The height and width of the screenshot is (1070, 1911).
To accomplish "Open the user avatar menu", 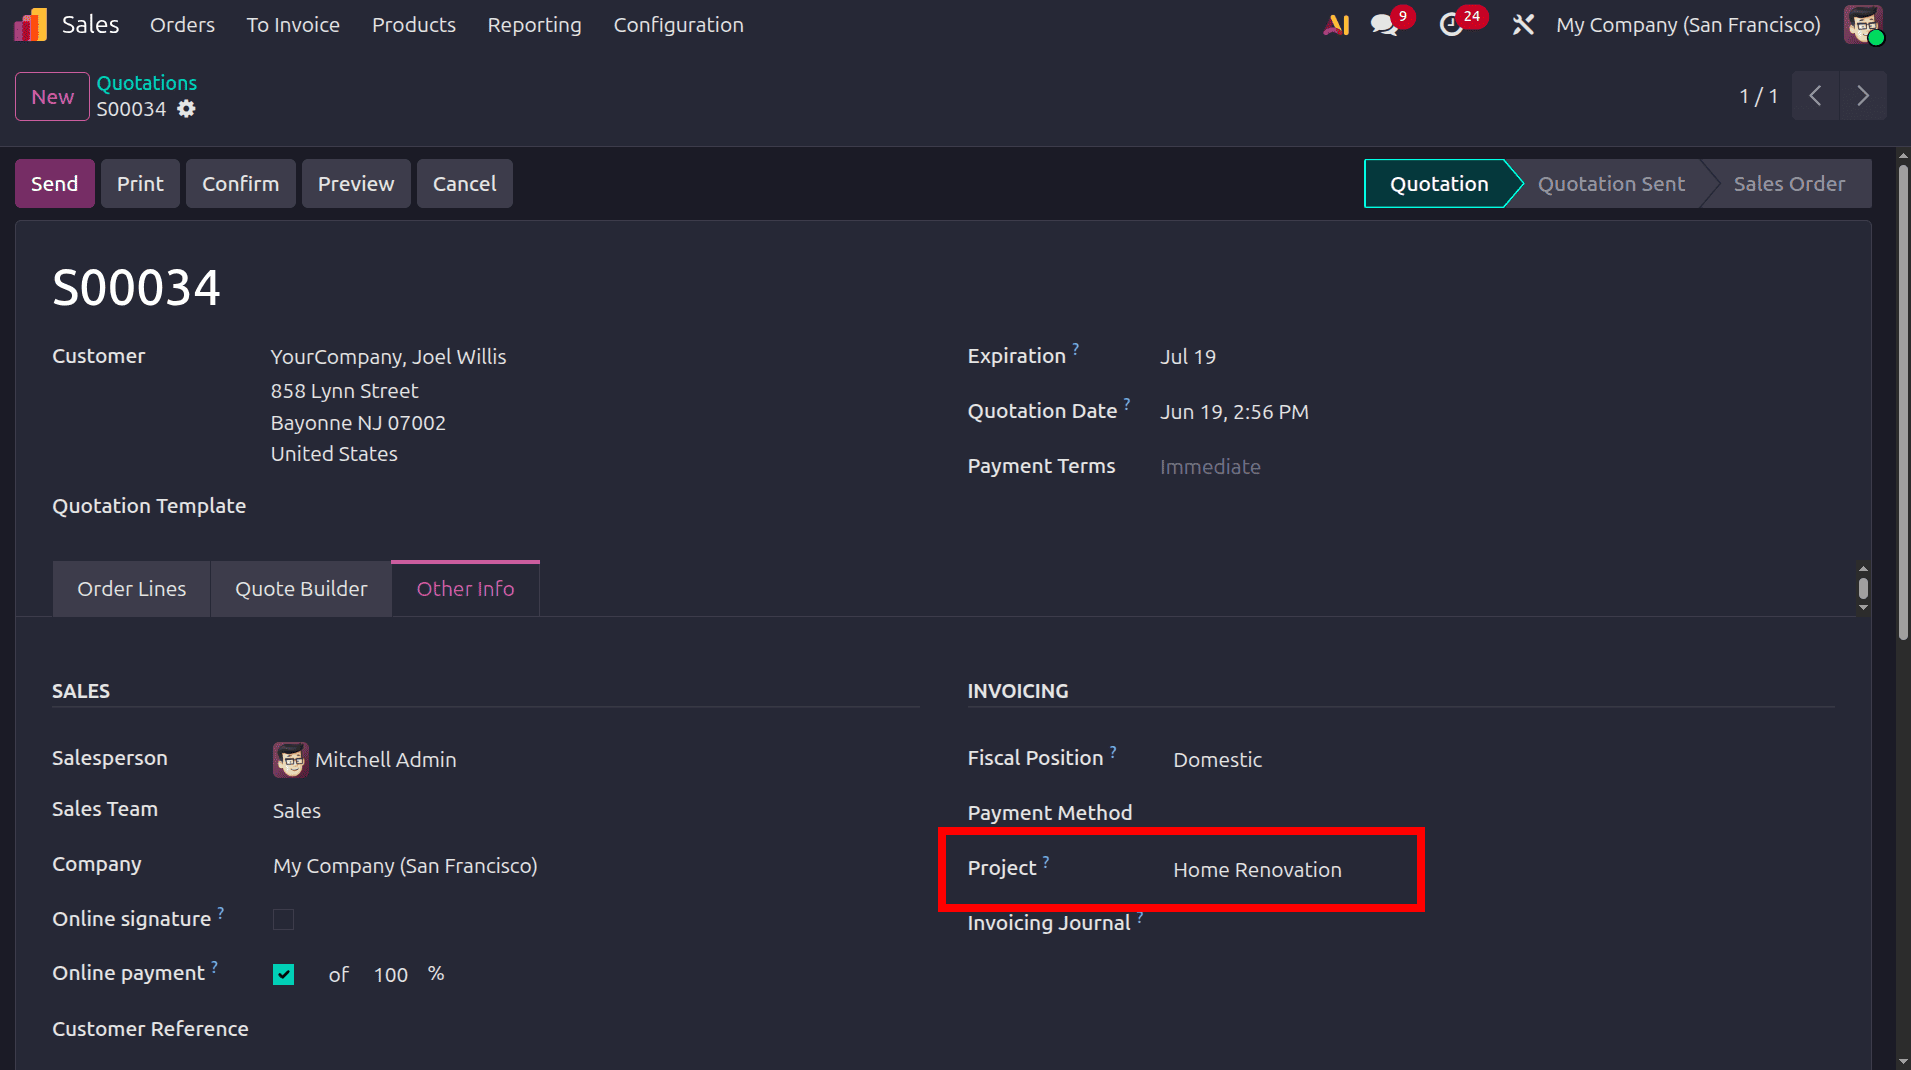I will 1864,25.
